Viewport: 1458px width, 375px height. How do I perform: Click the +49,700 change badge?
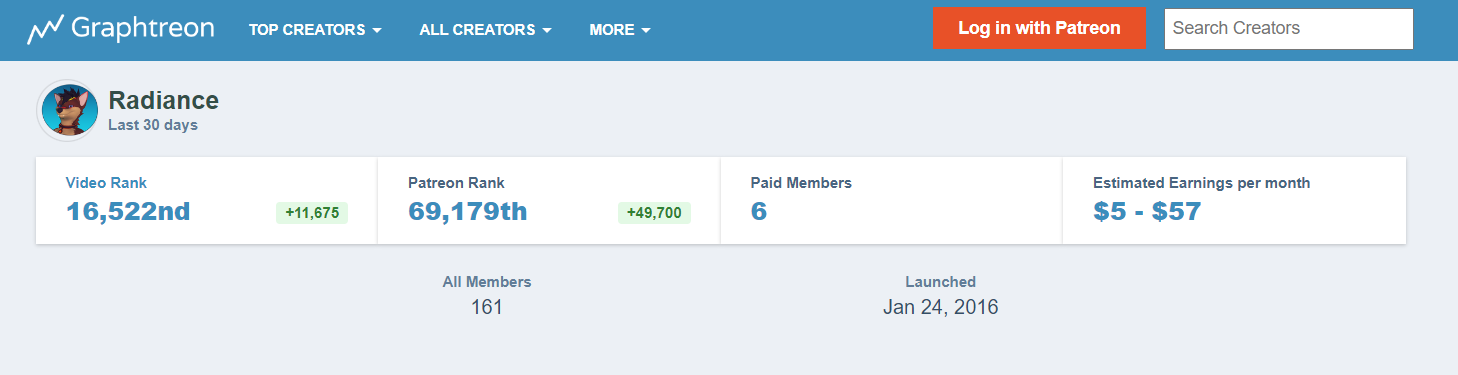pos(654,212)
